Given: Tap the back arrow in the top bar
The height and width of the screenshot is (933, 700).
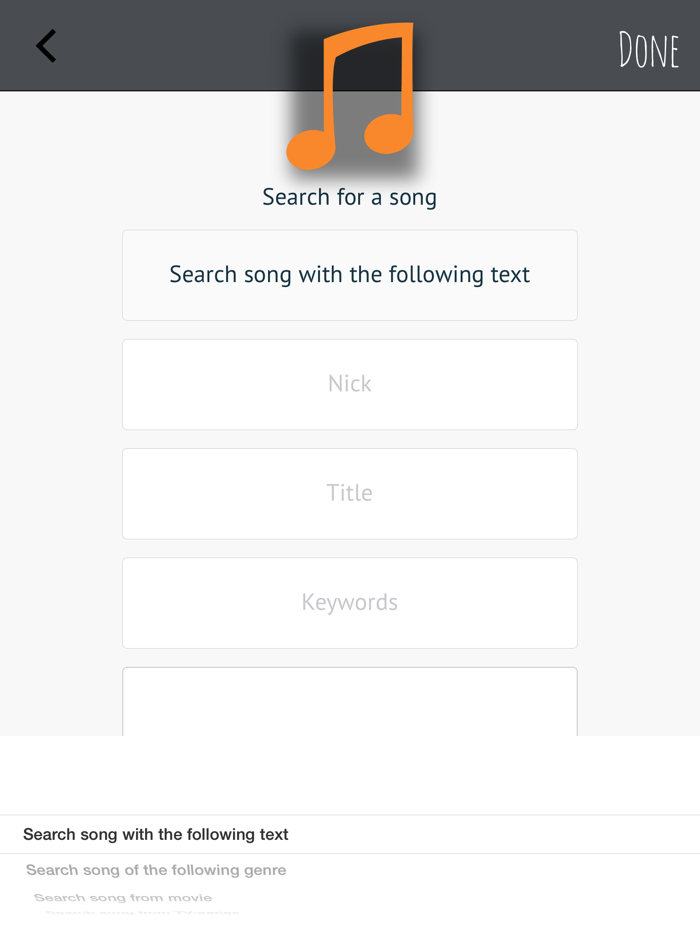Looking at the screenshot, I should [45, 45].
